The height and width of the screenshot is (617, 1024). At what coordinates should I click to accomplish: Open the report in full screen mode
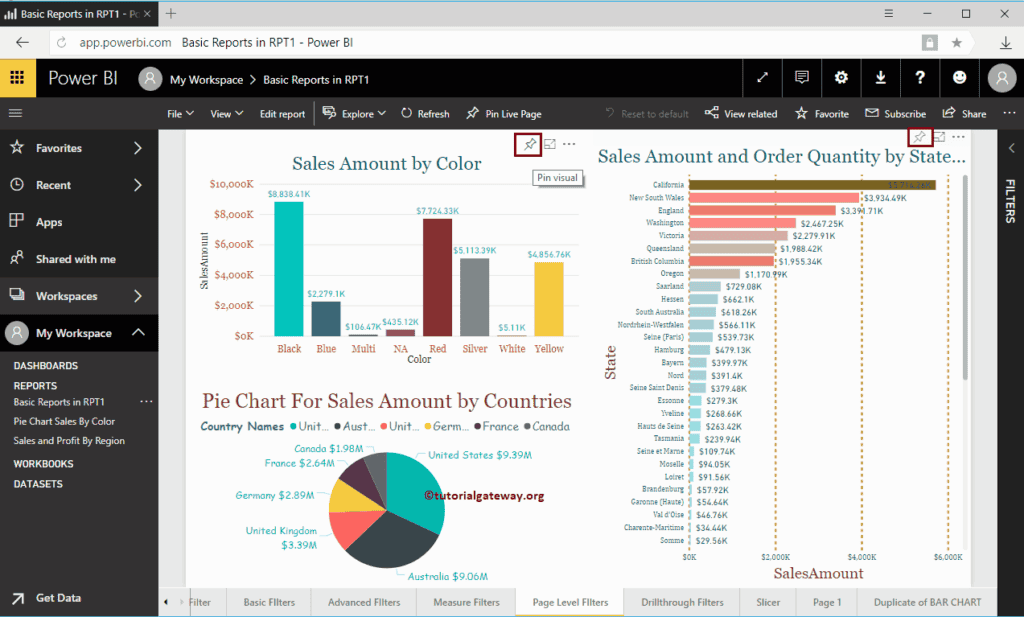(x=761, y=77)
